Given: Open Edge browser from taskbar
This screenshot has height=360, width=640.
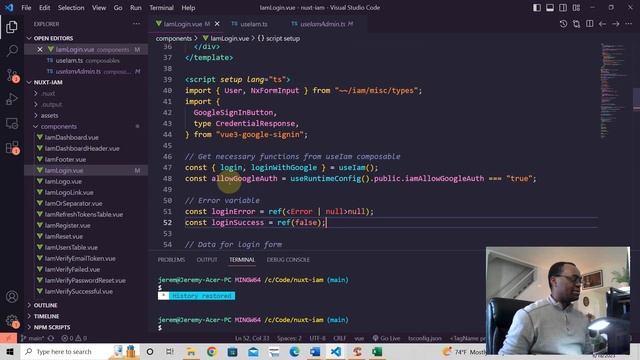Looking at the screenshot, I should click(x=294, y=351).
